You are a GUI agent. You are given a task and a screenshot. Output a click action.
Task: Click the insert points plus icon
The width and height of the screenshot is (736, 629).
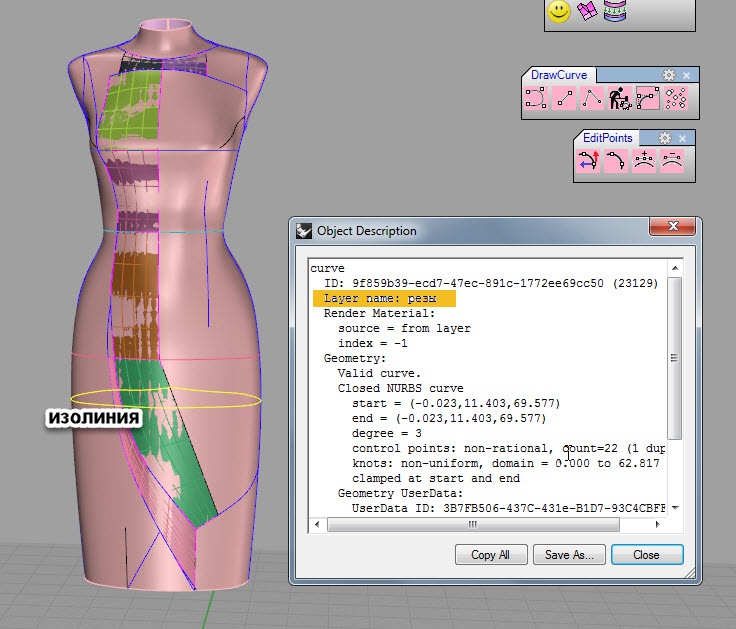(644, 163)
